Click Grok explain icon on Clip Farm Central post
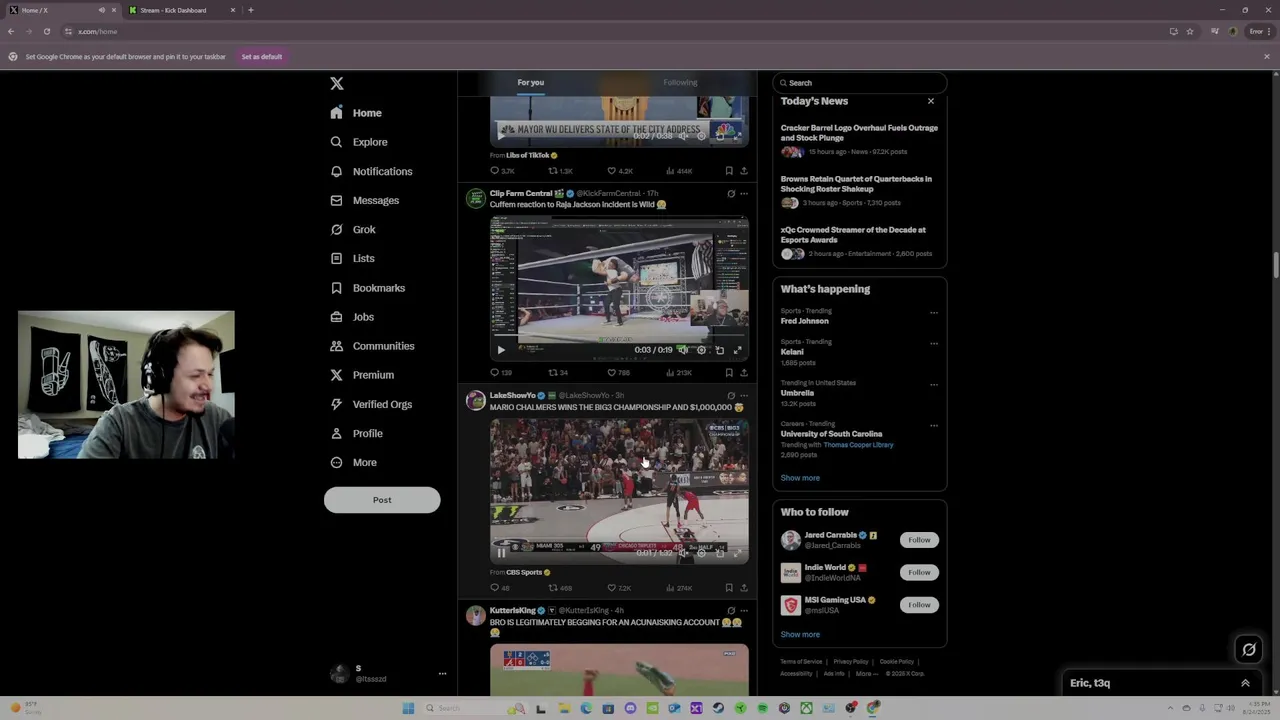 click(731, 194)
